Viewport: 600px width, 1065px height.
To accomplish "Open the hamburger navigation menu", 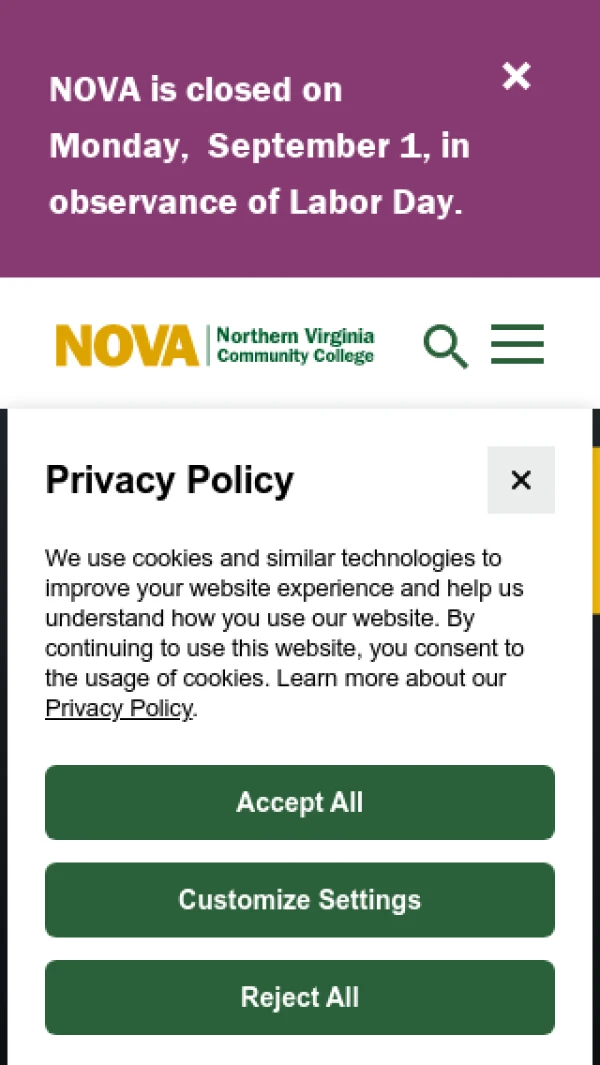I will click(517, 345).
